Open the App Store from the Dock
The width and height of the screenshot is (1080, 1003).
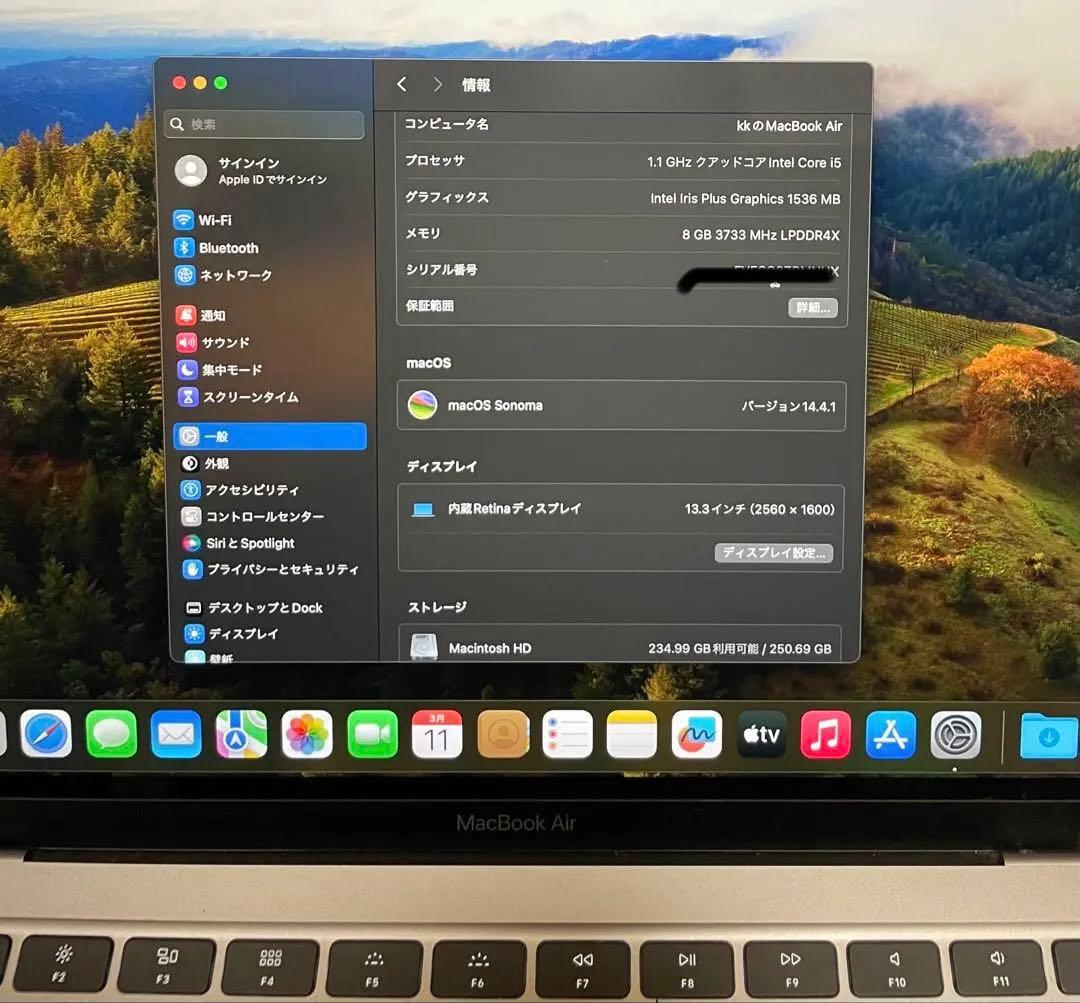[889, 735]
